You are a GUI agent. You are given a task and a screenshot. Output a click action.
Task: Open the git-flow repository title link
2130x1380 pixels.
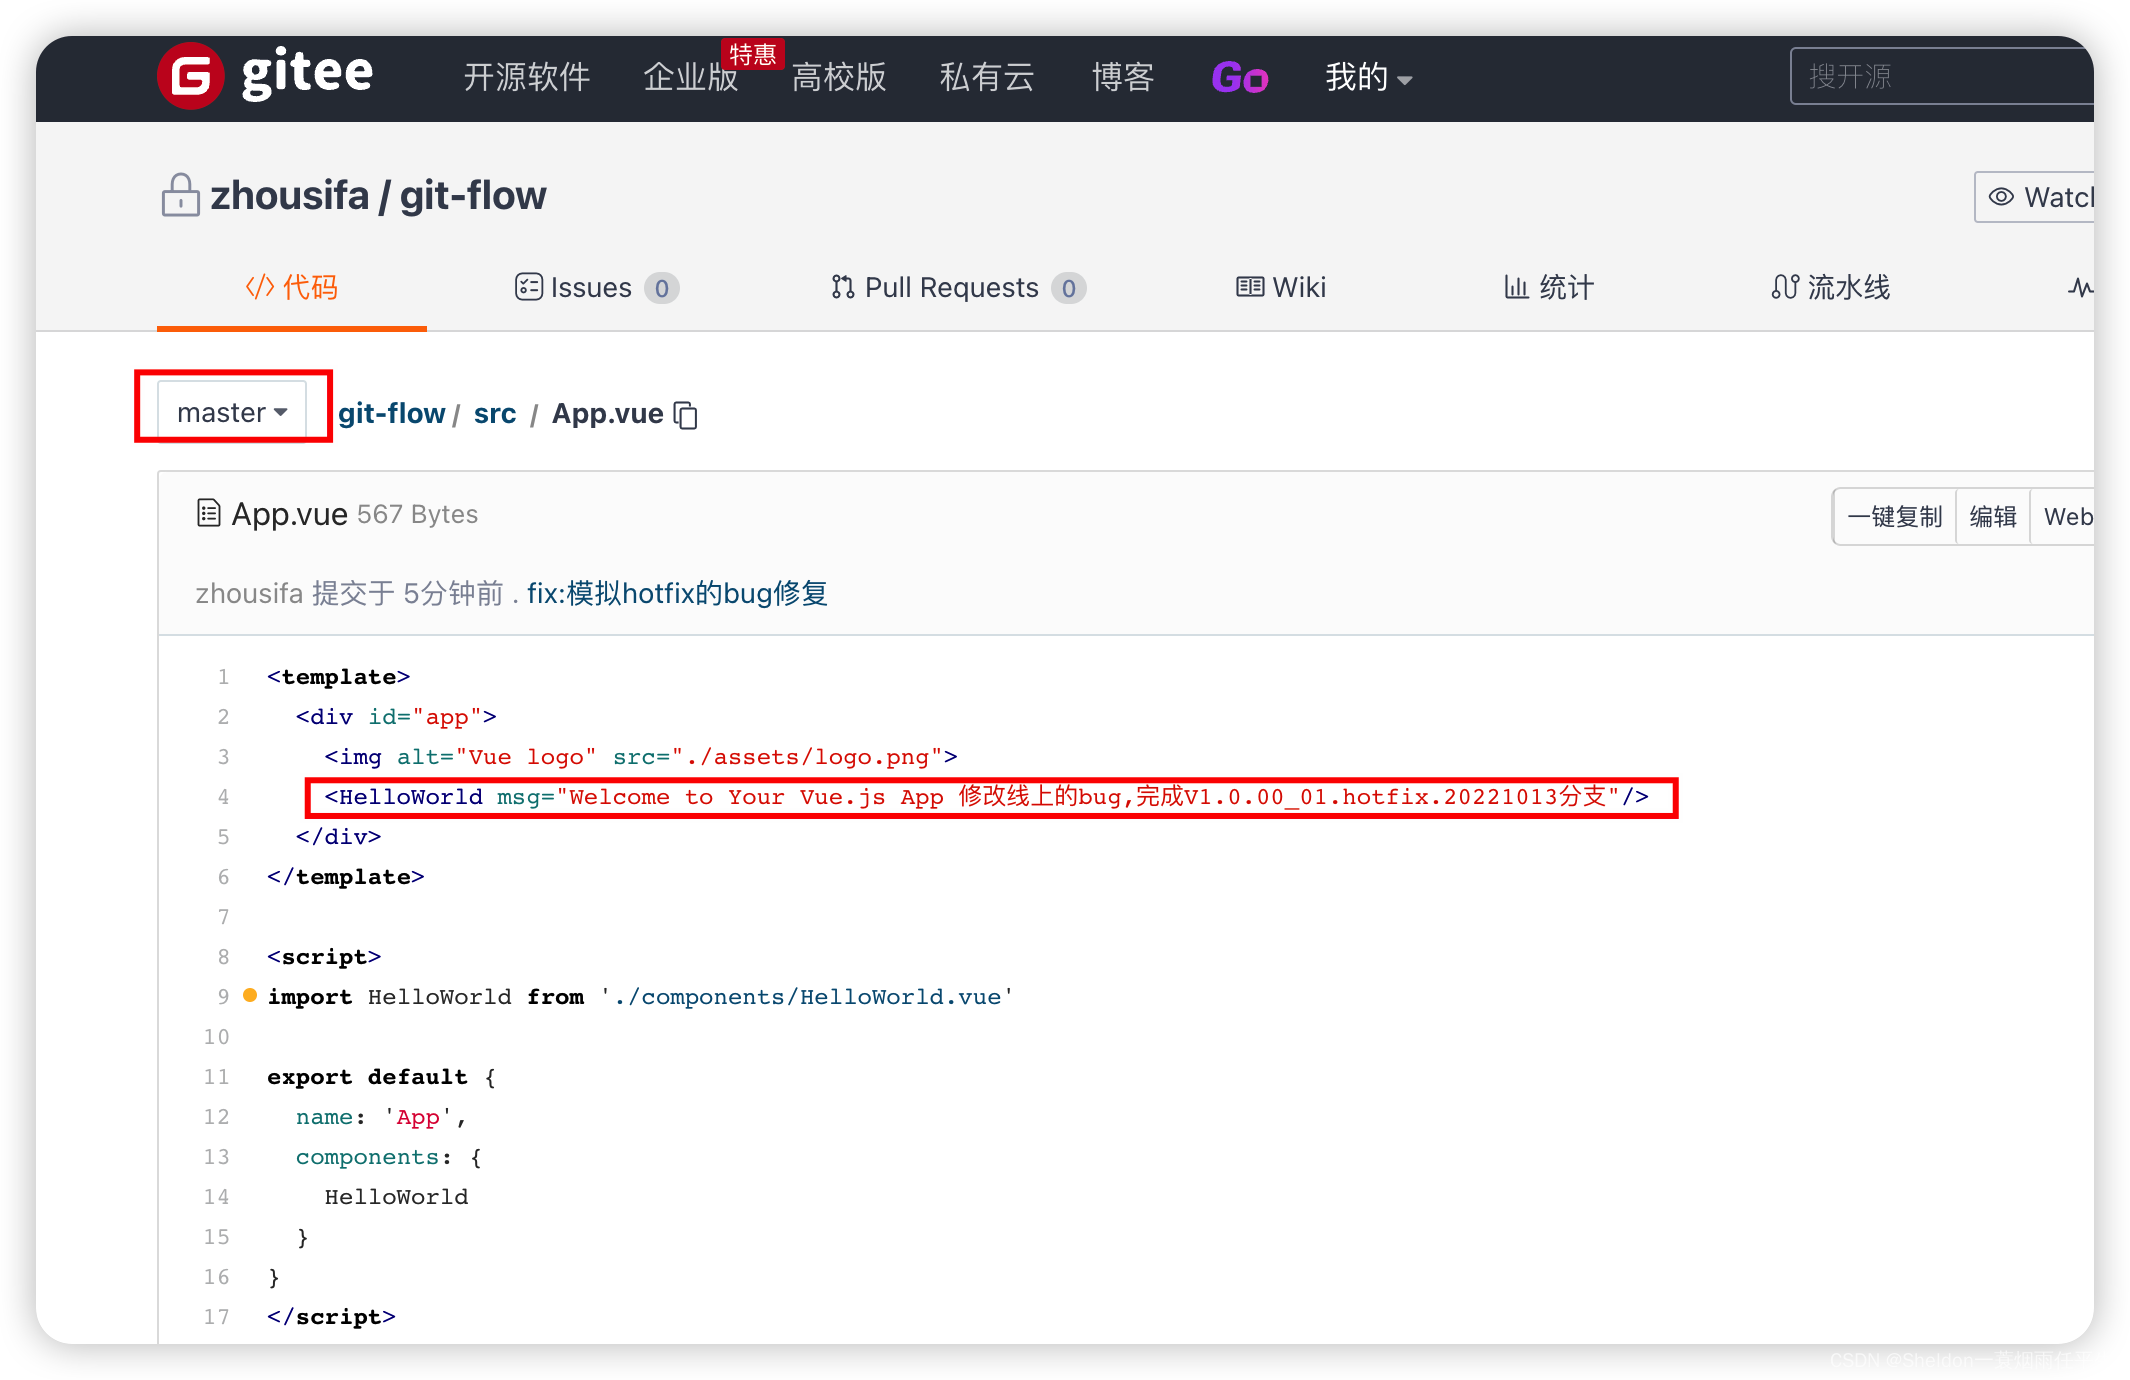(x=473, y=196)
